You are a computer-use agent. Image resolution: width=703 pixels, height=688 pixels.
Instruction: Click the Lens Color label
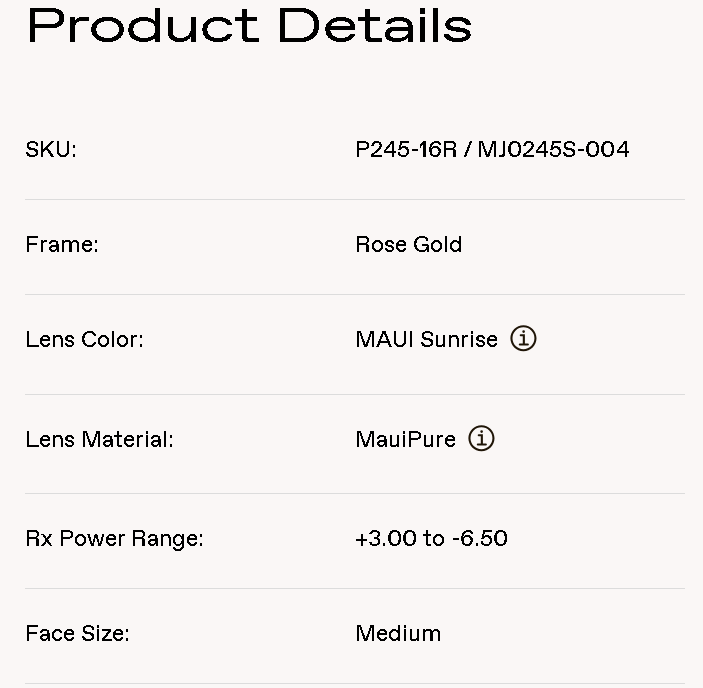[x=84, y=340]
